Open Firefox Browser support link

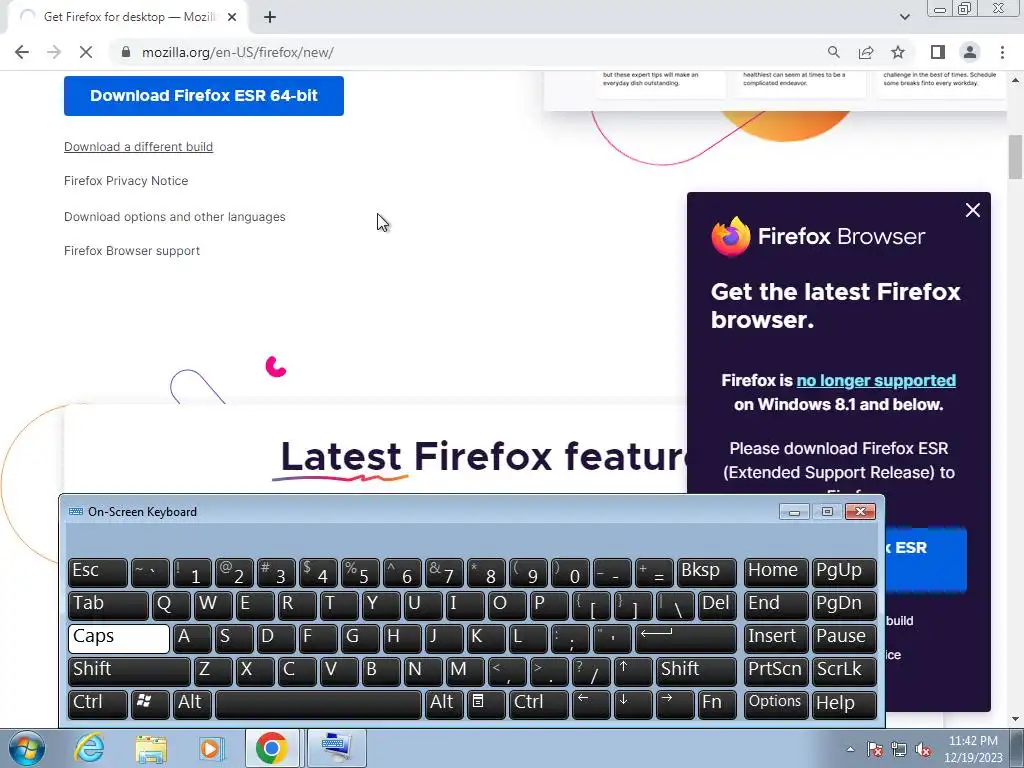(x=132, y=251)
